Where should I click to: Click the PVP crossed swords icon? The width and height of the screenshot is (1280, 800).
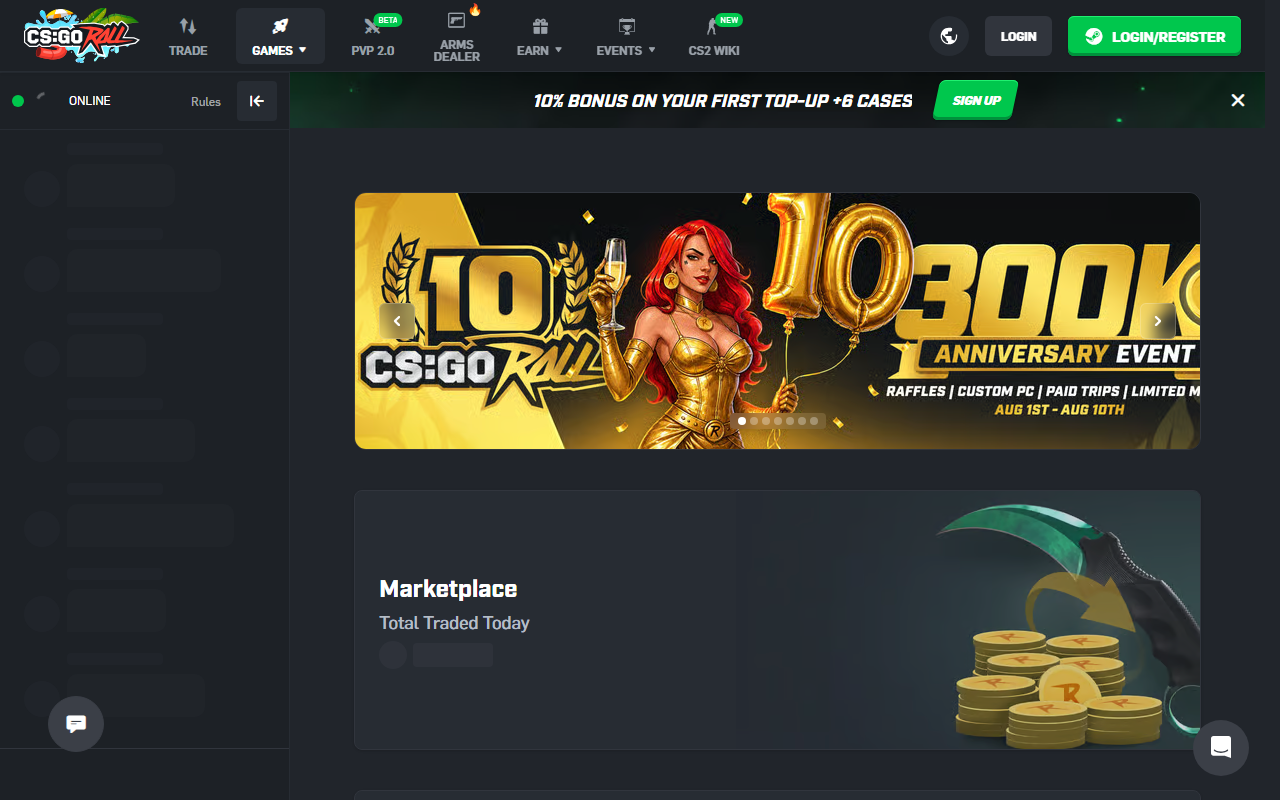tap(371, 28)
